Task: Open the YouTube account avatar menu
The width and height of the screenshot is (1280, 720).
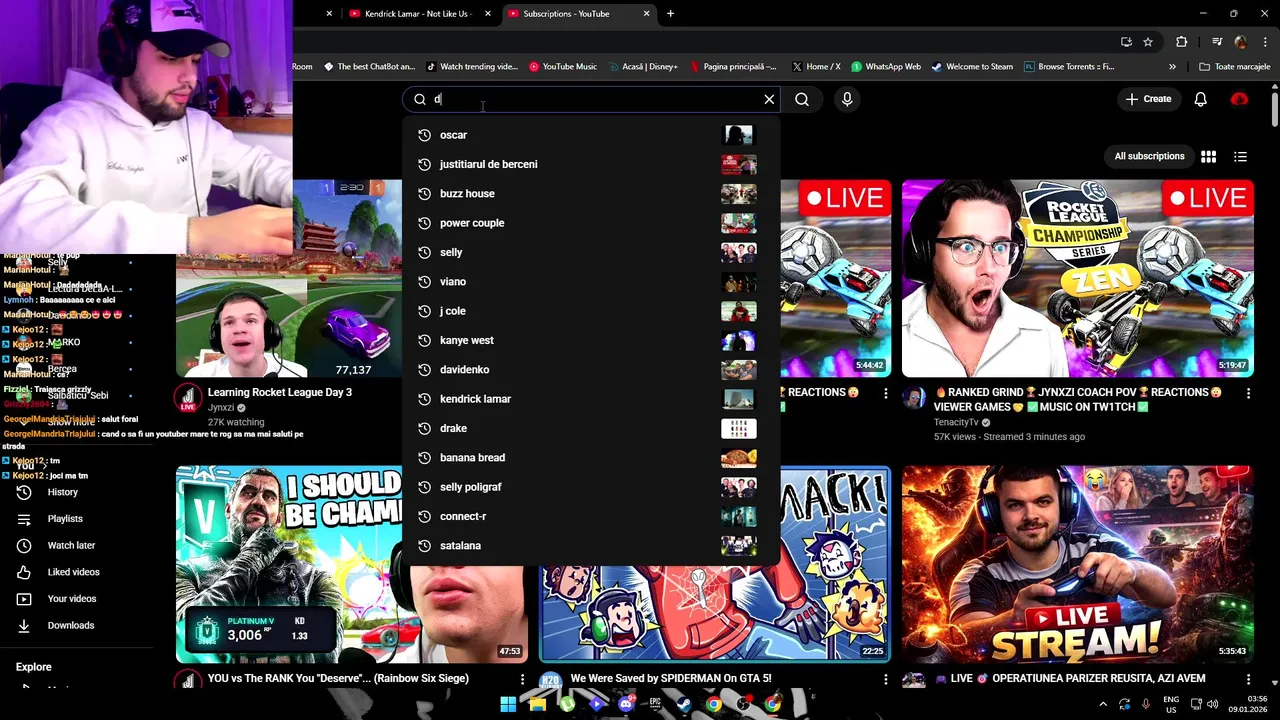Action: (x=1240, y=99)
